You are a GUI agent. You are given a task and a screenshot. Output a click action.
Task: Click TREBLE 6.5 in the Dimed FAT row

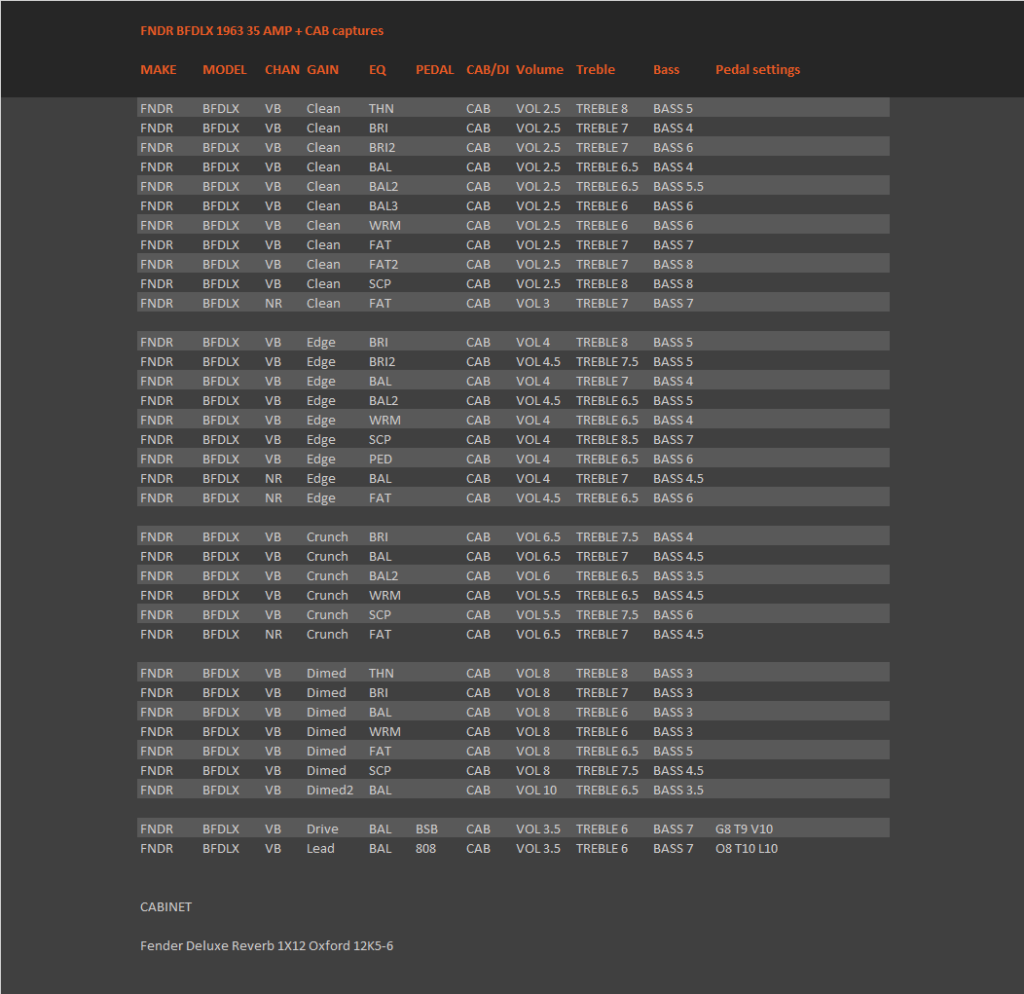pos(607,751)
